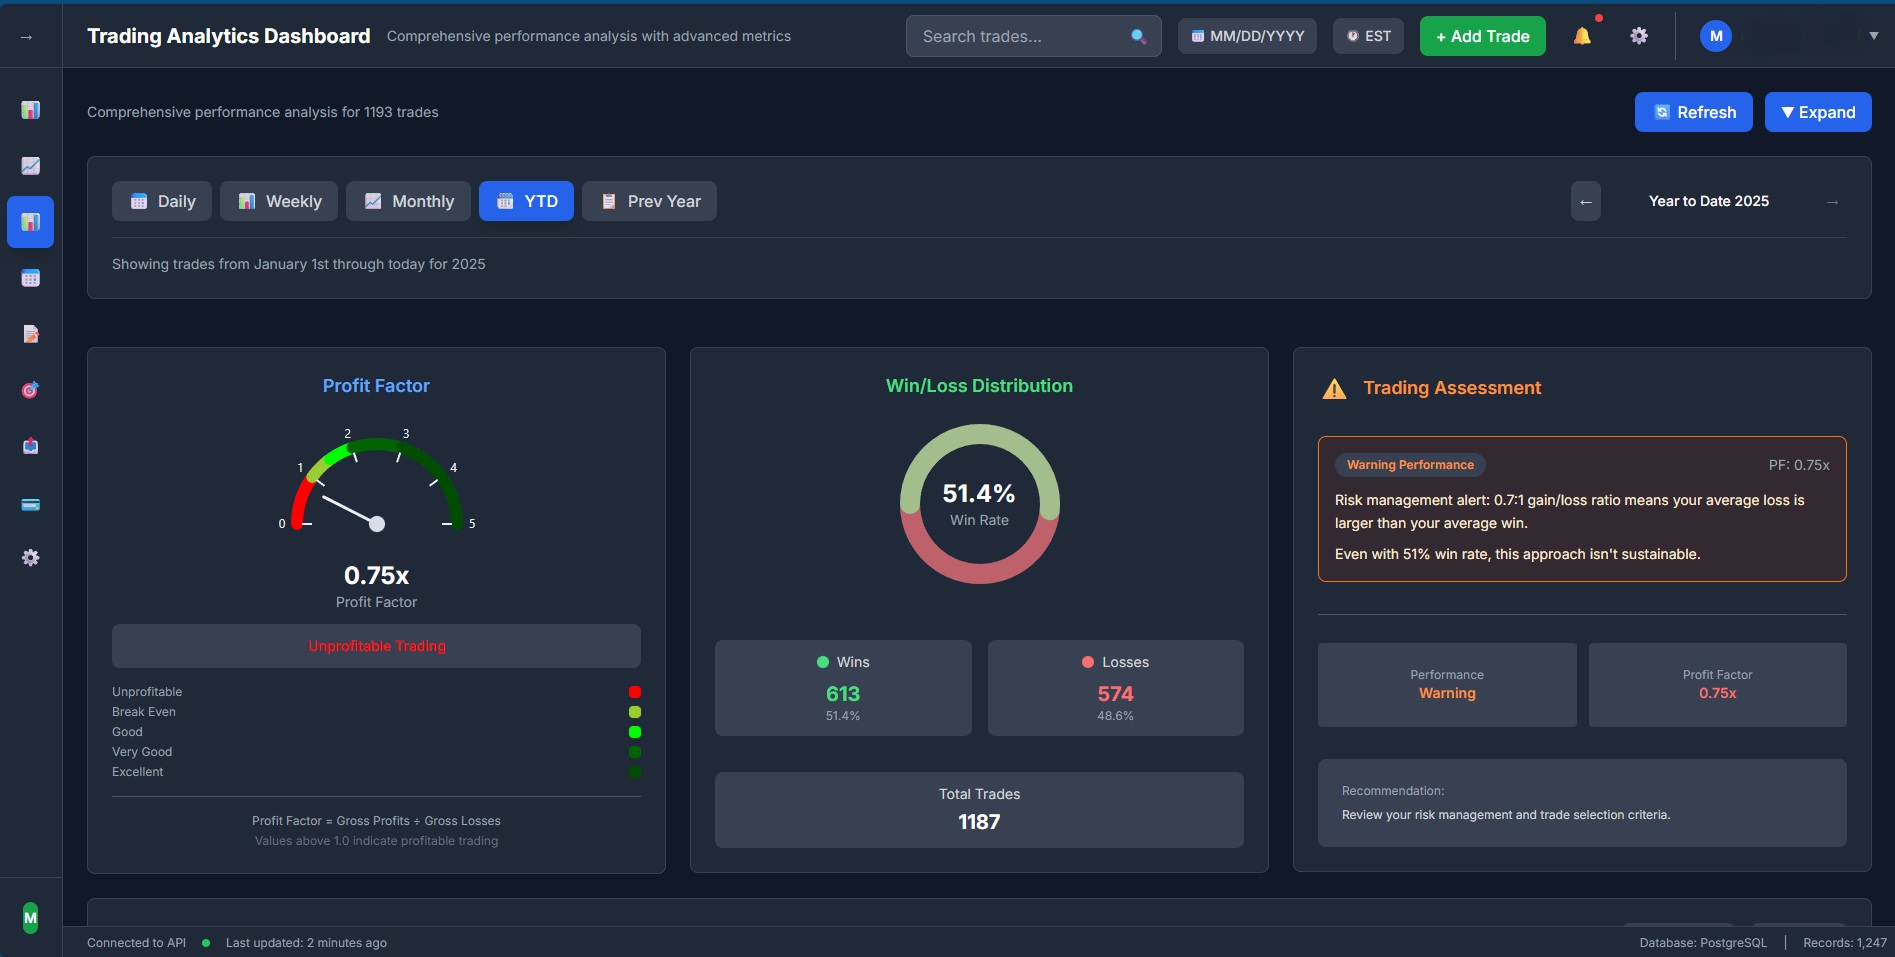This screenshot has width=1895, height=957.
Task: Switch to the Prev Year tab
Action: [649, 201]
